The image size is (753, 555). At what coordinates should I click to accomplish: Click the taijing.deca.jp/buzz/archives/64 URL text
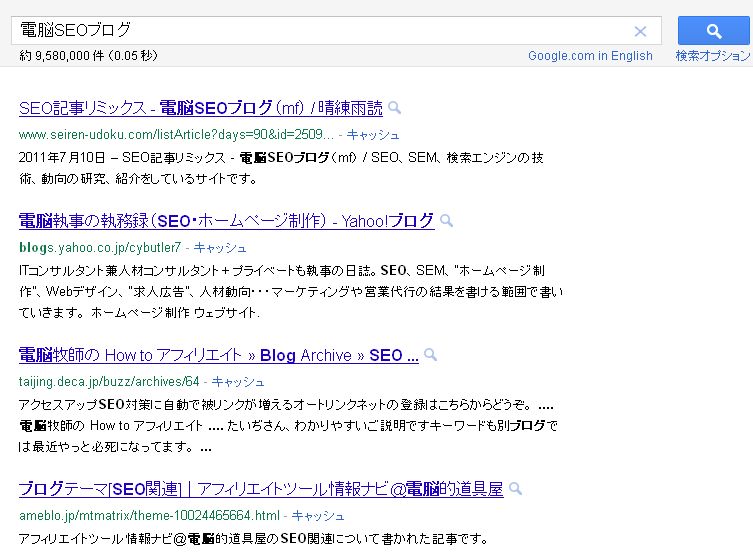[x=109, y=382]
